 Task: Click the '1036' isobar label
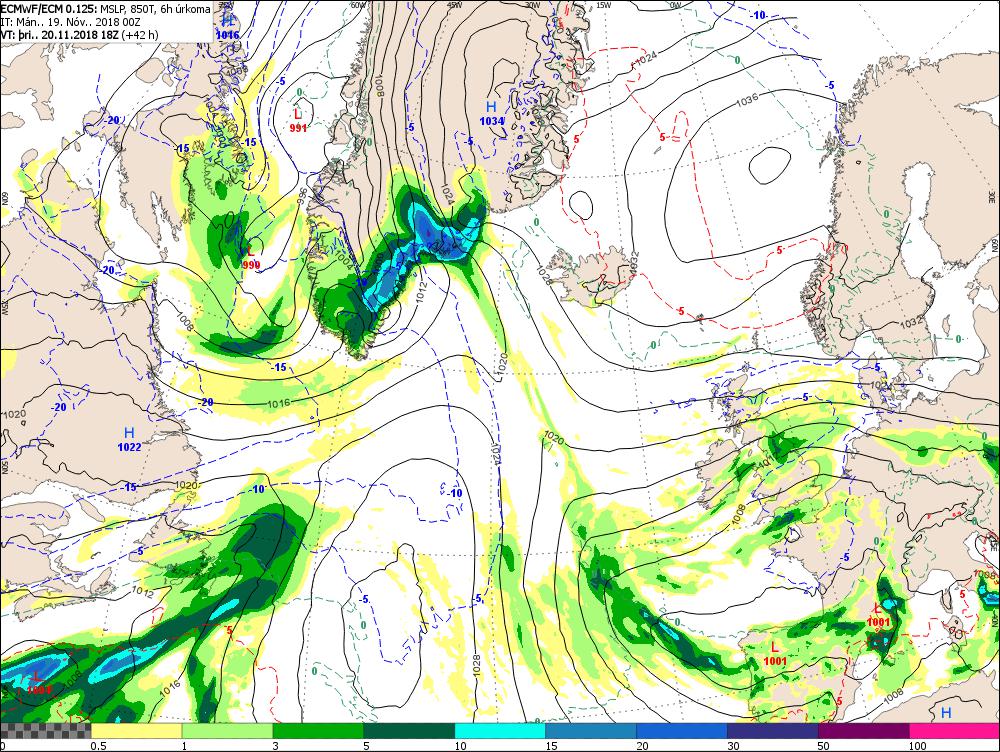click(x=747, y=100)
